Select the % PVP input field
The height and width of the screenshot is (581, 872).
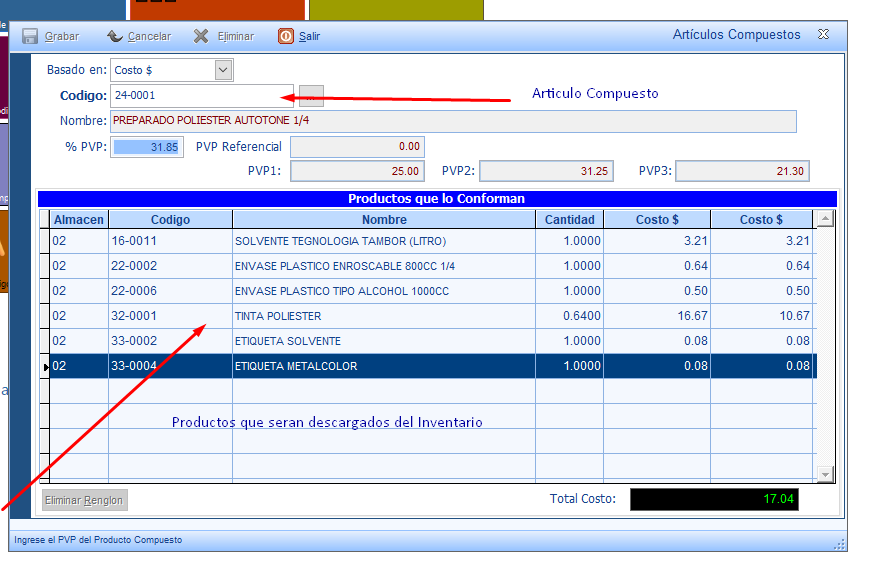(x=147, y=147)
